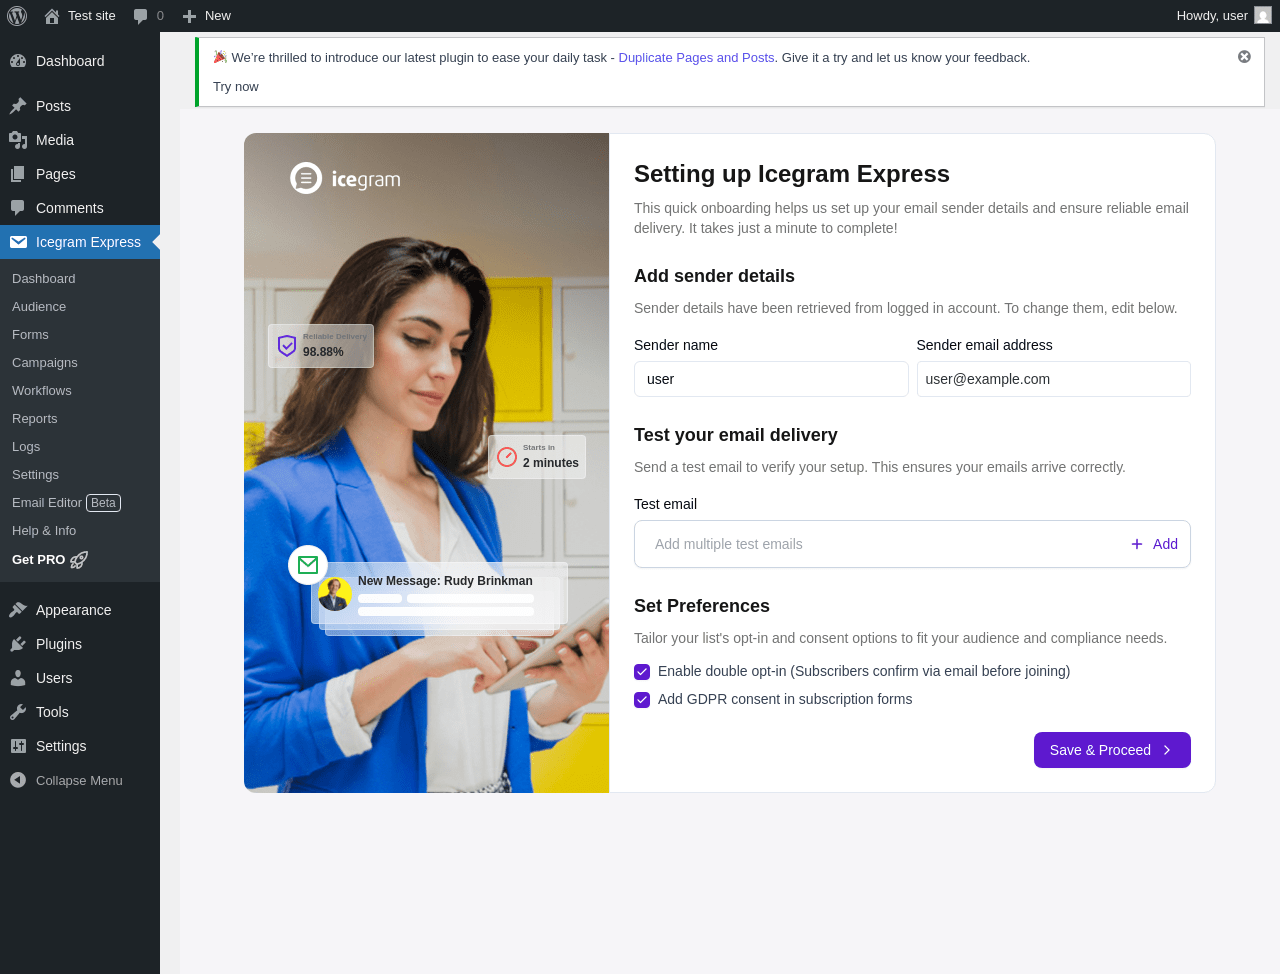Click the Comments speech bubble icon in sidebar
Viewport: 1280px width, 974px height.
pos(18,208)
